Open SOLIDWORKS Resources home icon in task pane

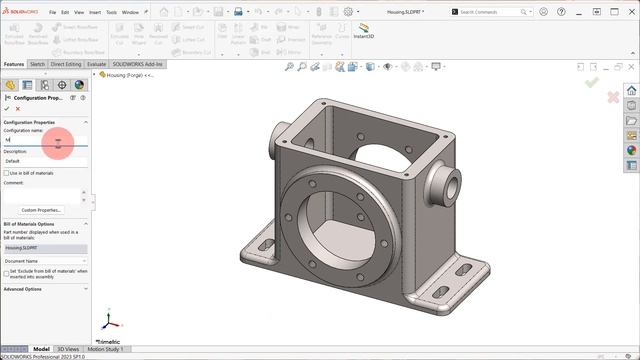coord(631,91)
